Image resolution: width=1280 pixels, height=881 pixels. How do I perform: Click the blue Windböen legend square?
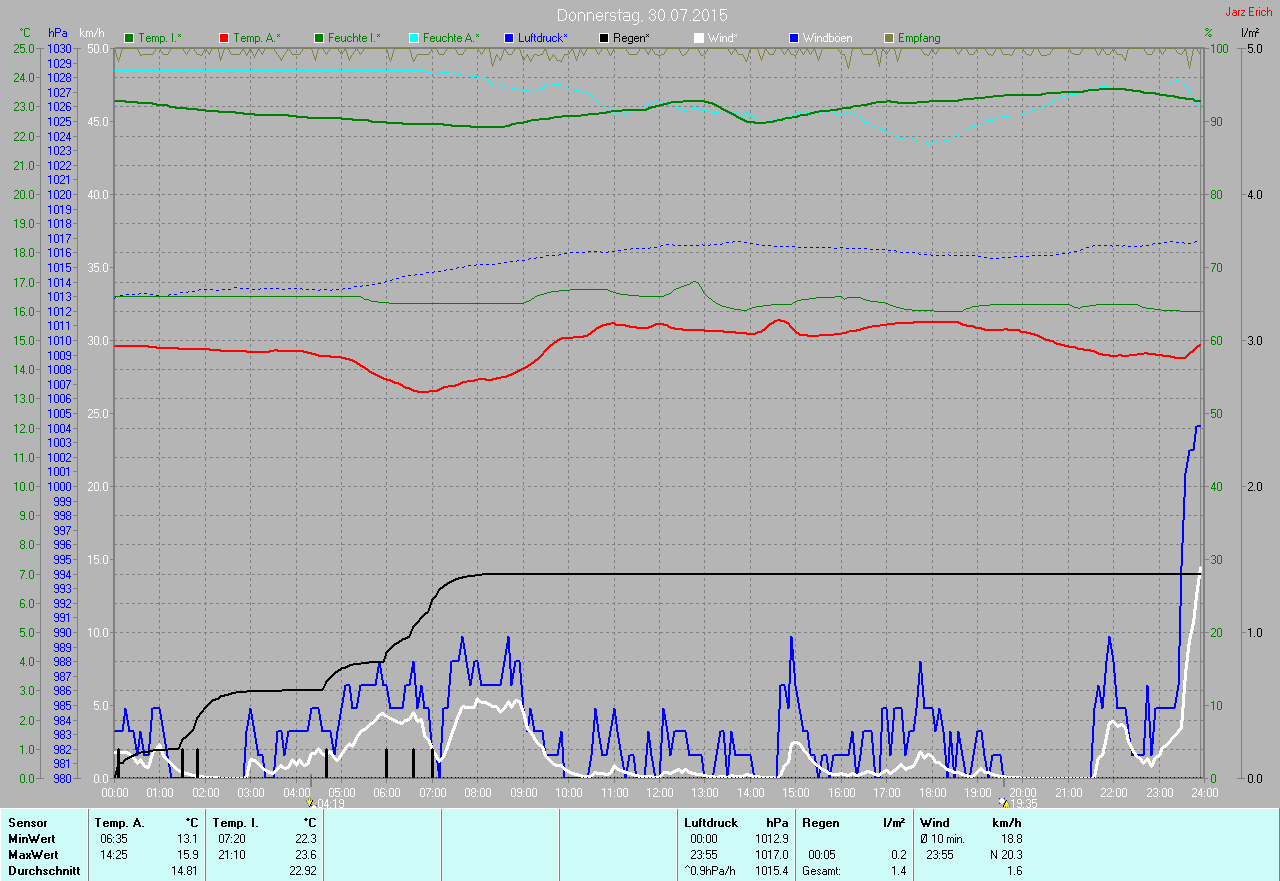tap(794, 38)
